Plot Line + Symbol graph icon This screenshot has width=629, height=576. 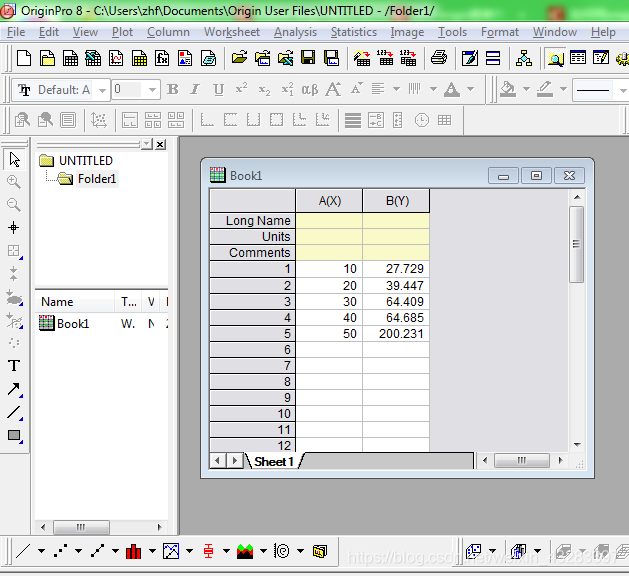(x=97, y=551)
